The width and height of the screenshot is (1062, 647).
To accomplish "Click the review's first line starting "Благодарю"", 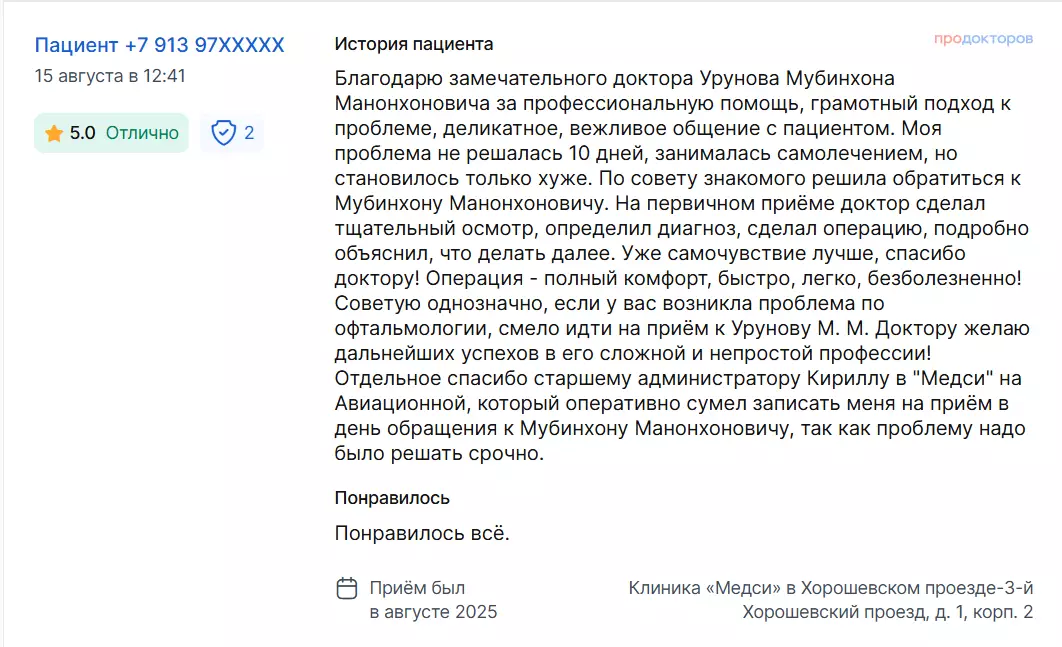I will point(615,78).
